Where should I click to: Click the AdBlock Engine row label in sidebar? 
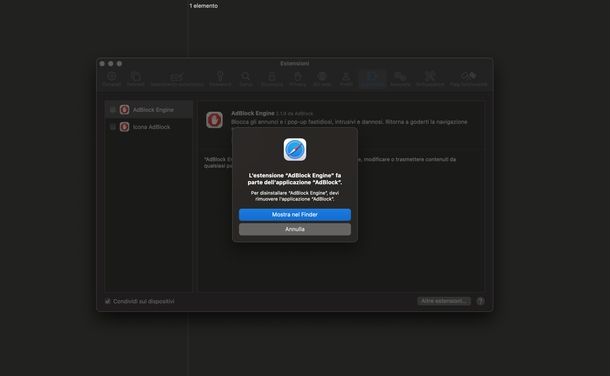point(153,110)
